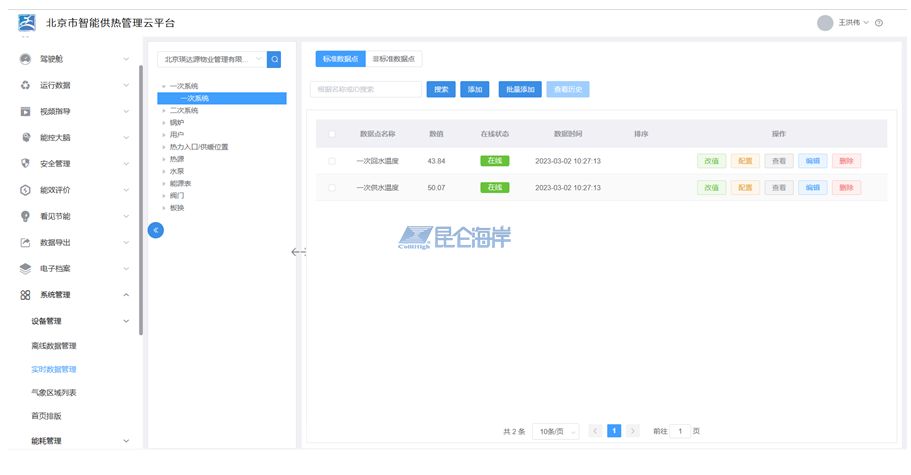Expand the 二次系统 tree node
The width and height of the screenshot is (911, 475).
[164, 110]
